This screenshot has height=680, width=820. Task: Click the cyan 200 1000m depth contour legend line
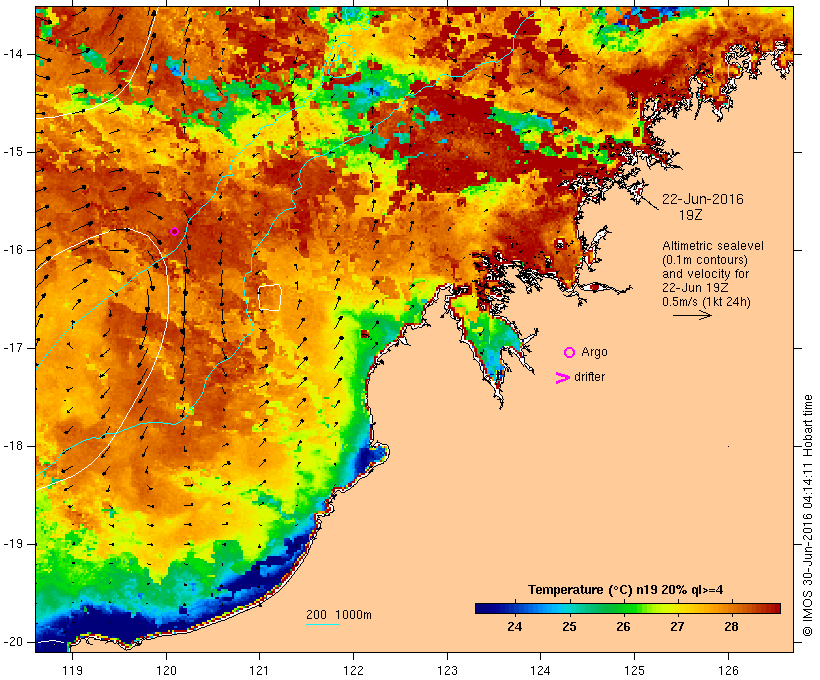point(323,624)
